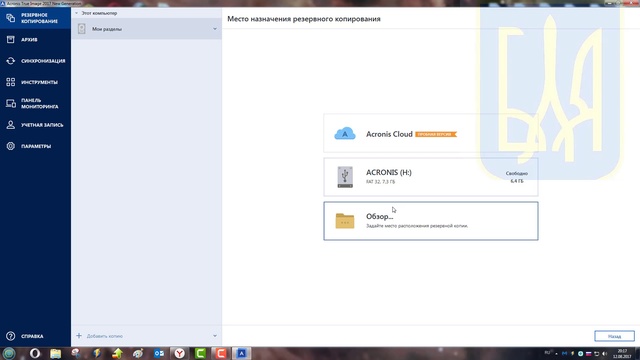
Task: Open the dropdown arrow beside Добавить копию
Action: click(x=215, y=336)
